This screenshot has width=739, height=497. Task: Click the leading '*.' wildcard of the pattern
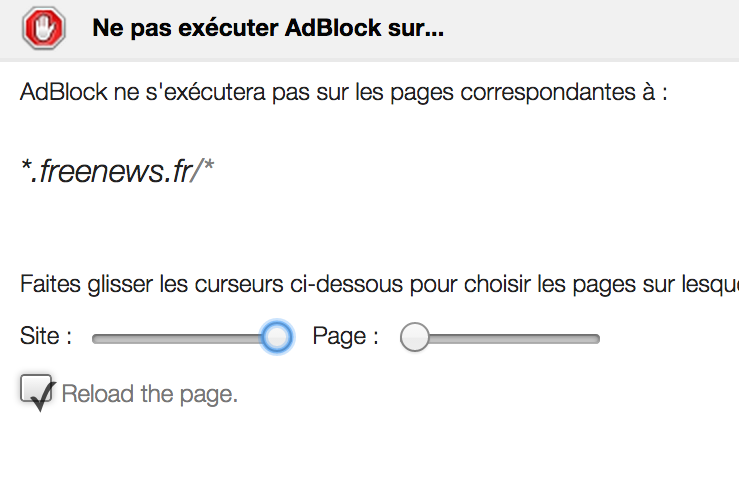pos(29,171)
